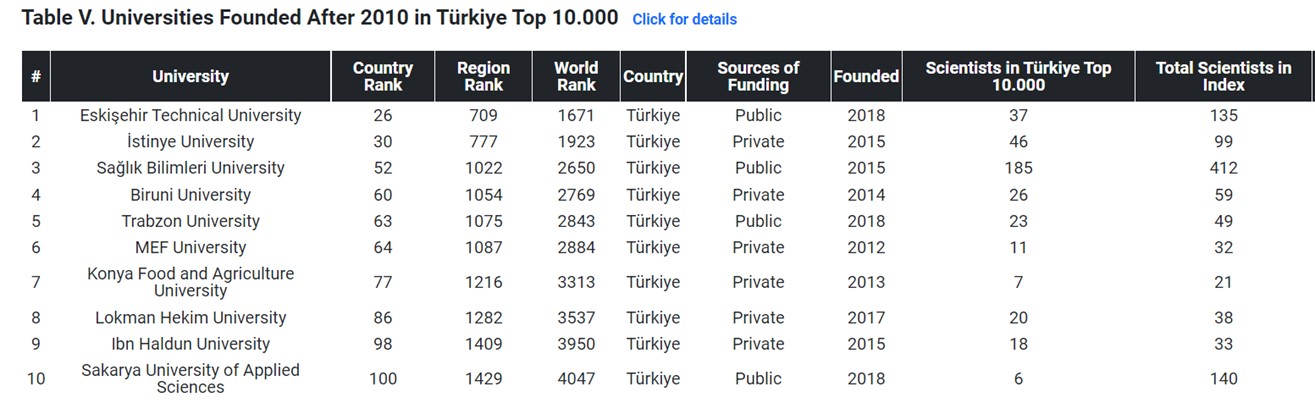Click the Country column header
The height and width of the screenshot is (409, 1315).
(653, 76)
